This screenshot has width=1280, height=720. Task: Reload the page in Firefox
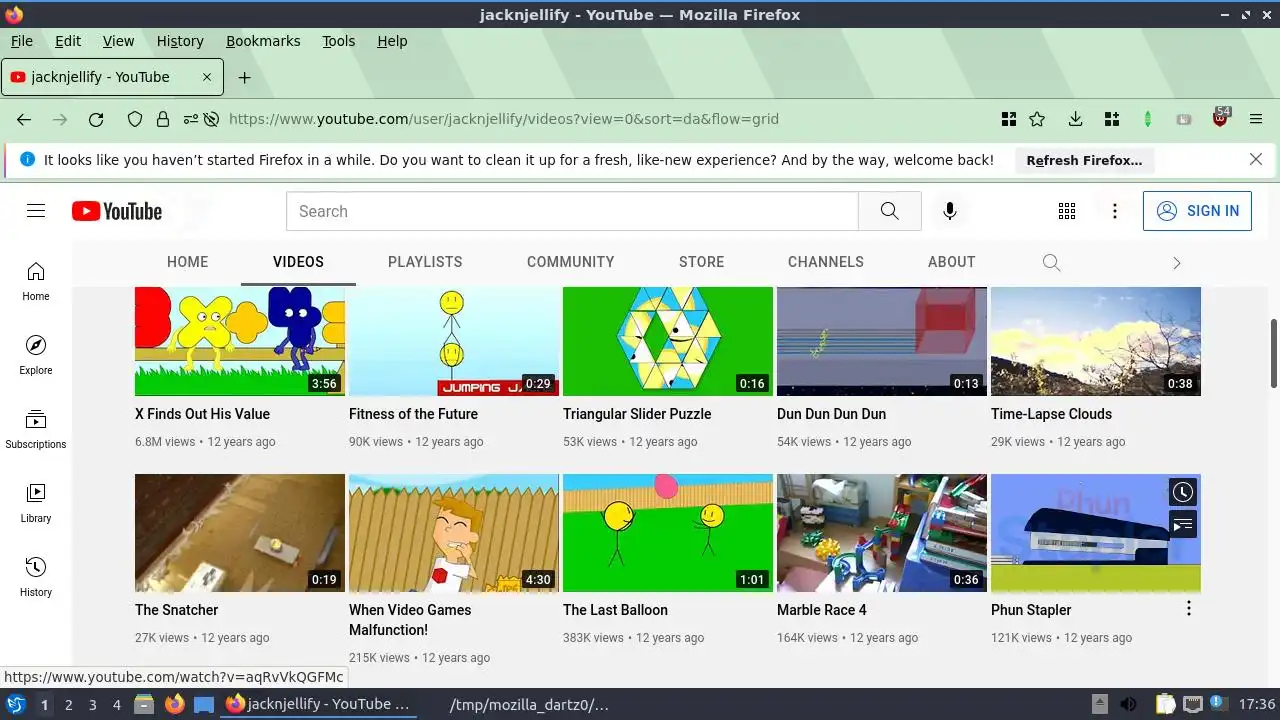click(96, 119)
